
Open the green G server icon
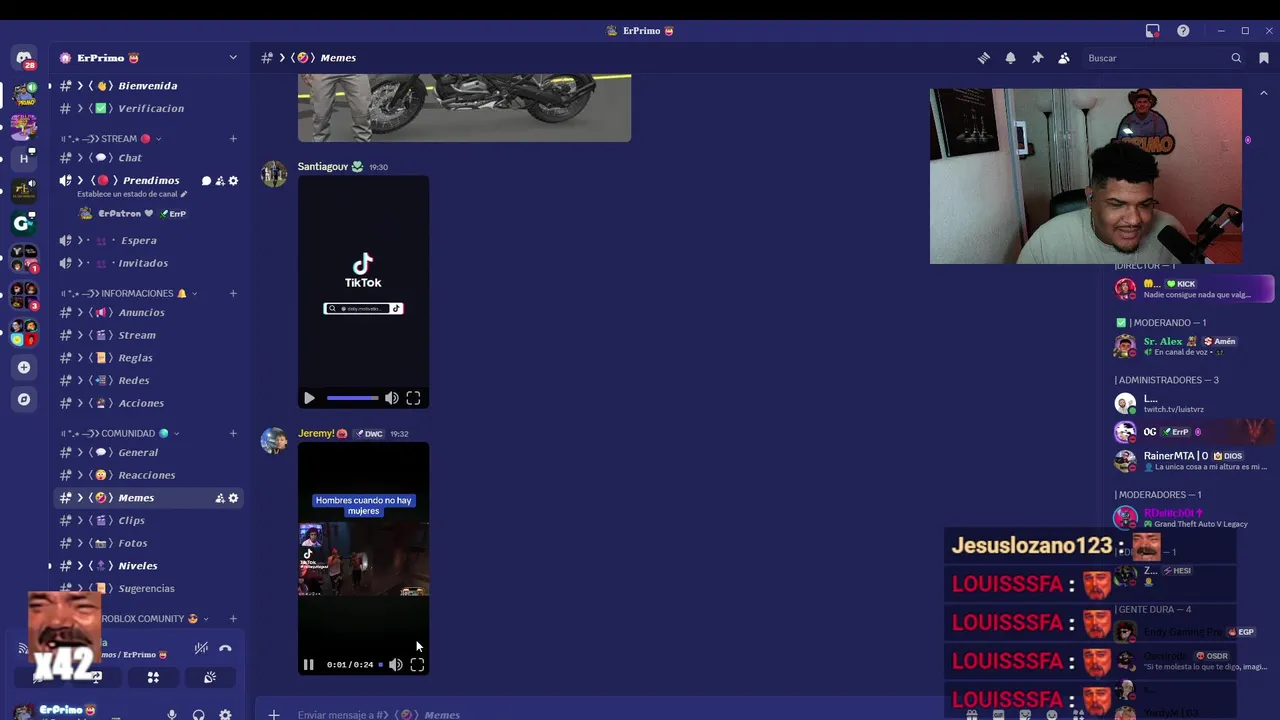click(24, 222)
